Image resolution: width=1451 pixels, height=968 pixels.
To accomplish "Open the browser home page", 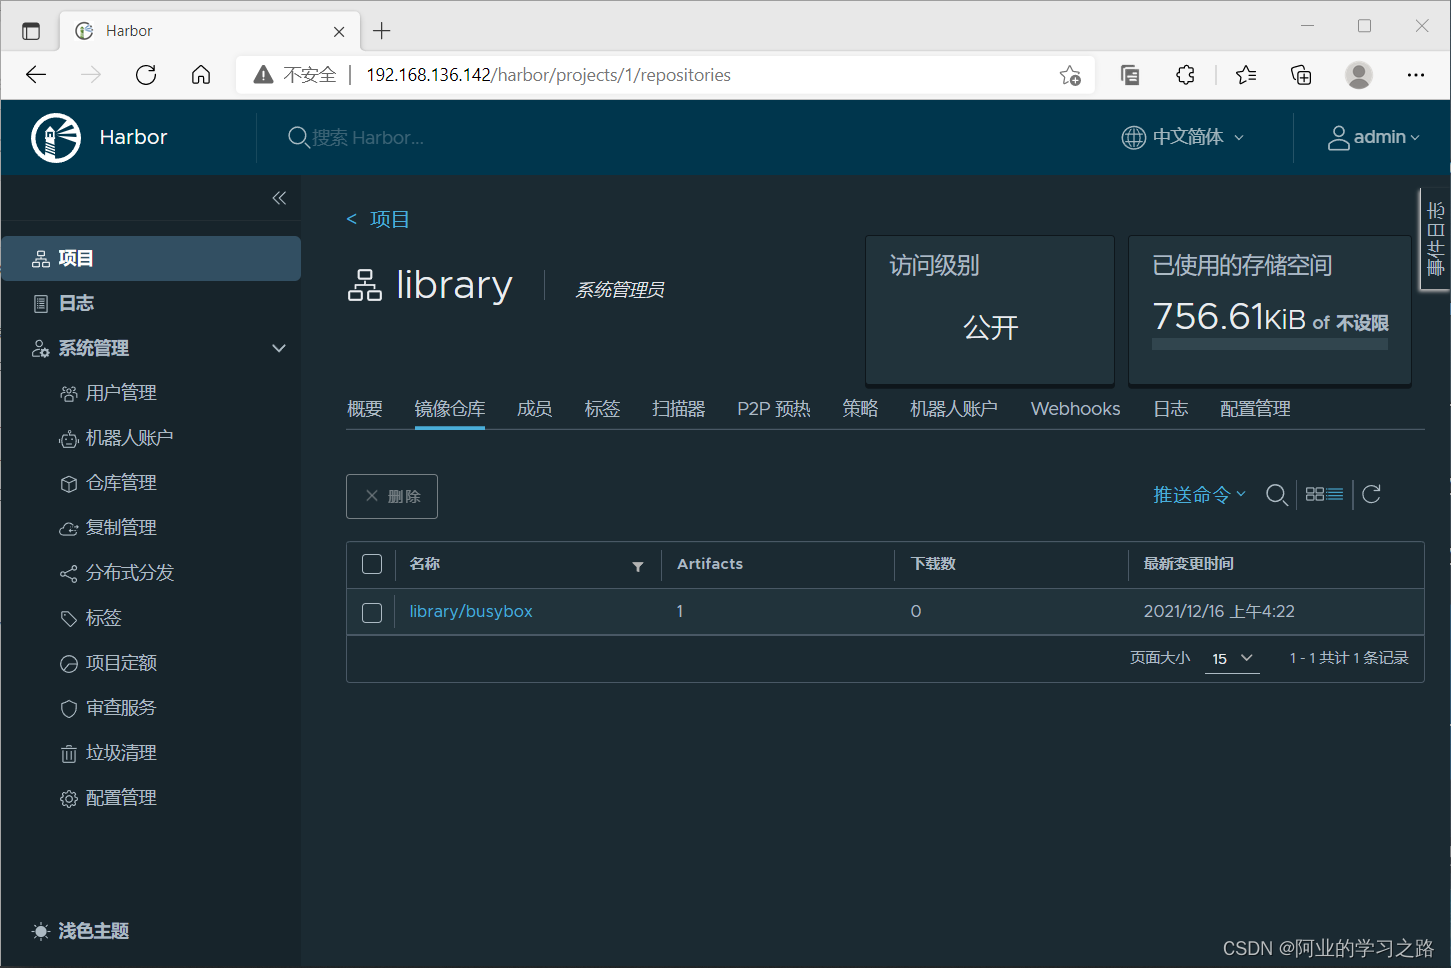I will coord(201,75).
